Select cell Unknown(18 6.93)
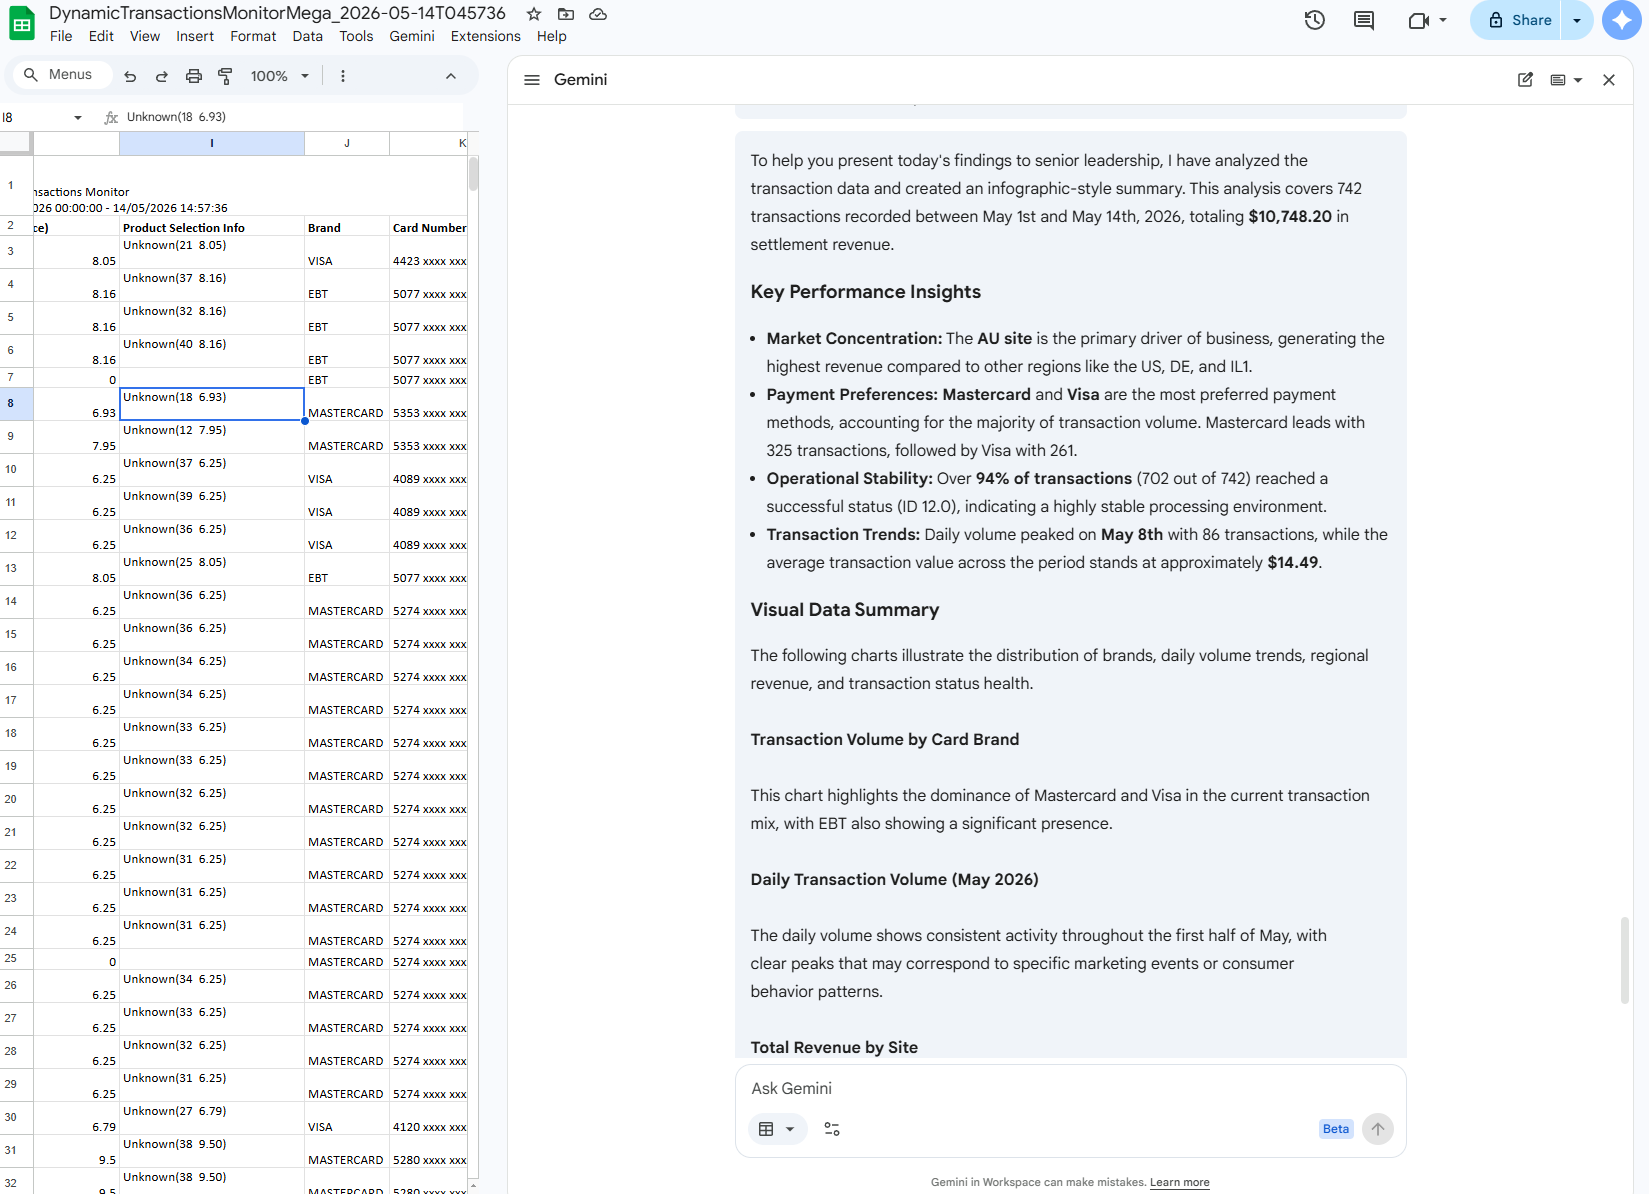This screenshot has height=1194, width=1649. pos(212,404)
